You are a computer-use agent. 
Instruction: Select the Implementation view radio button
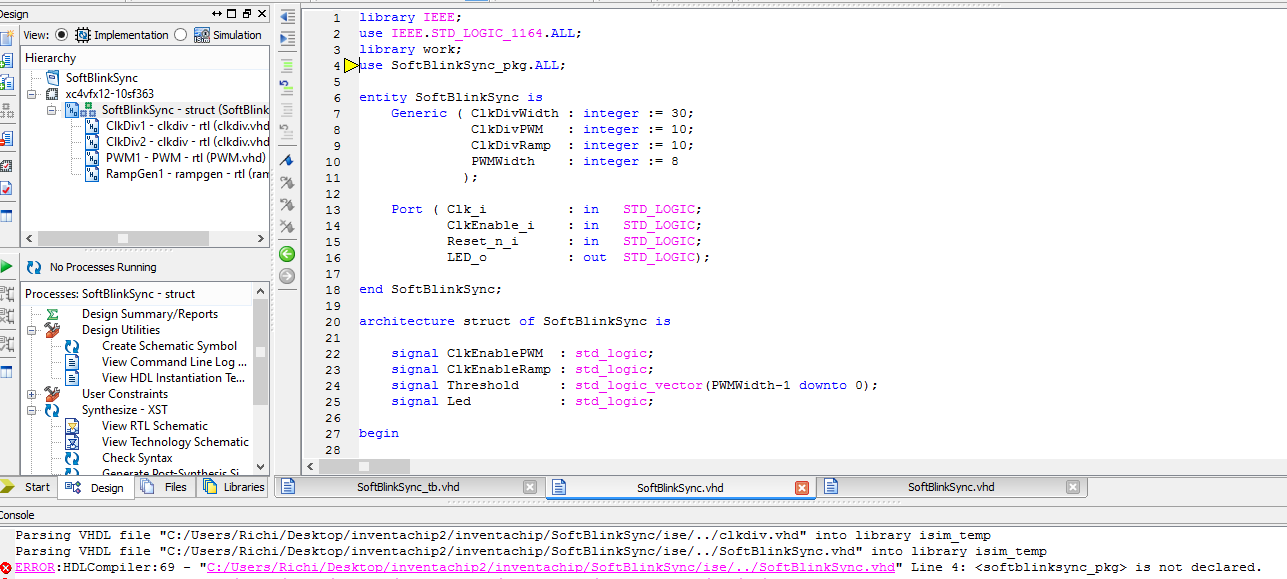tap(62, 34)
